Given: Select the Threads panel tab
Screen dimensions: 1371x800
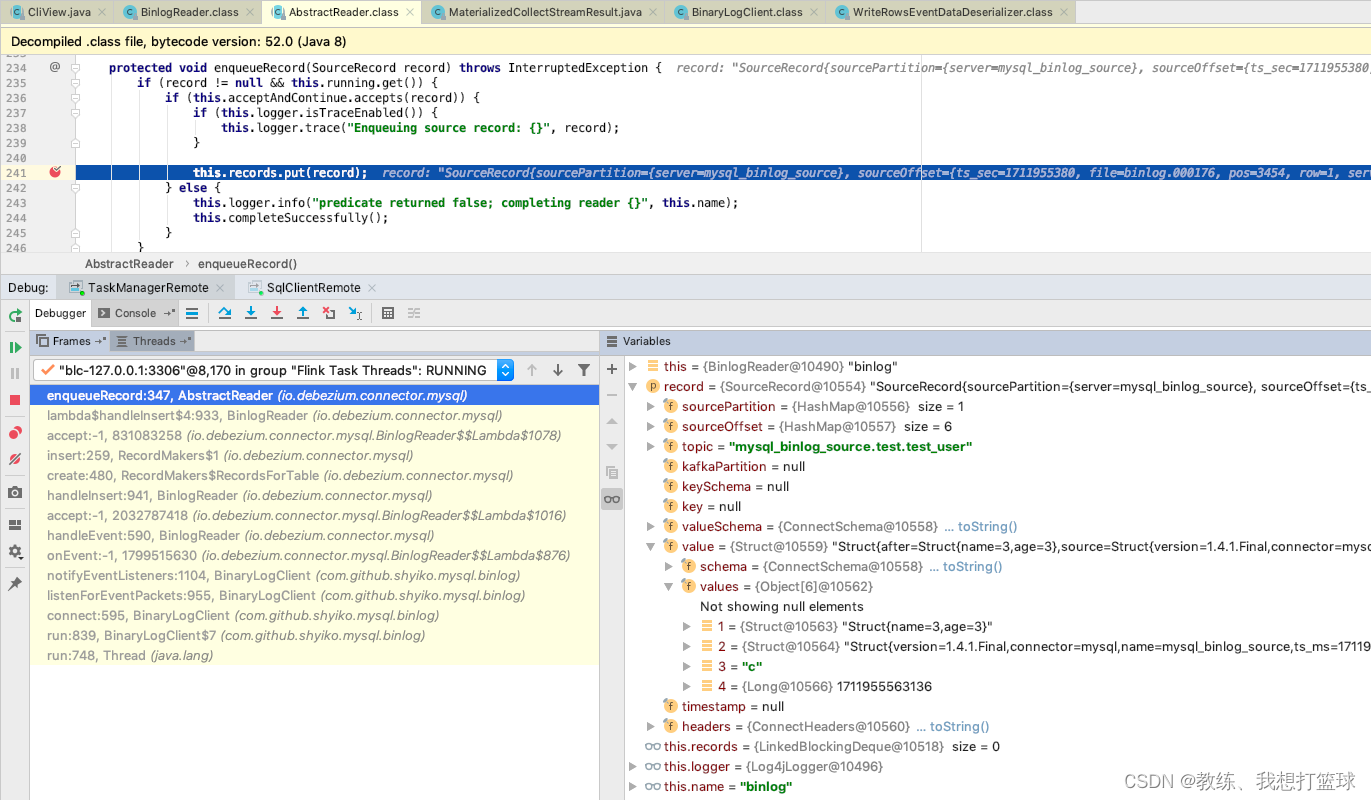Looking at the screenshot, I should click(x=153, y=341).
